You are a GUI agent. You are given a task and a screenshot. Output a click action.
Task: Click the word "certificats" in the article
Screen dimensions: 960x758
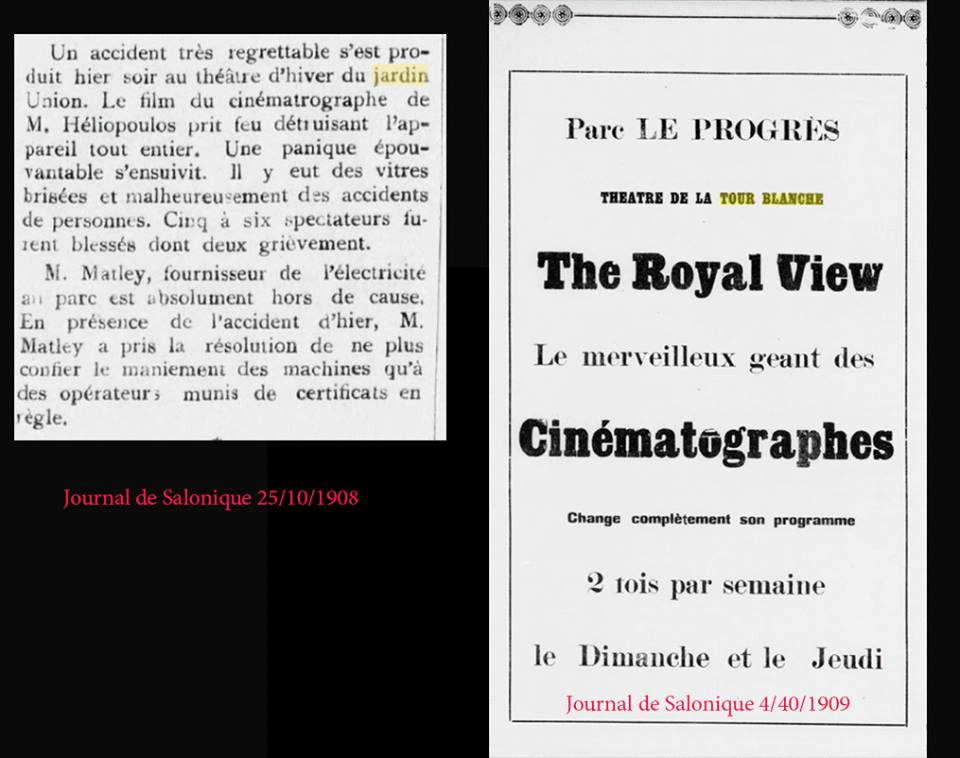(342, 393)
